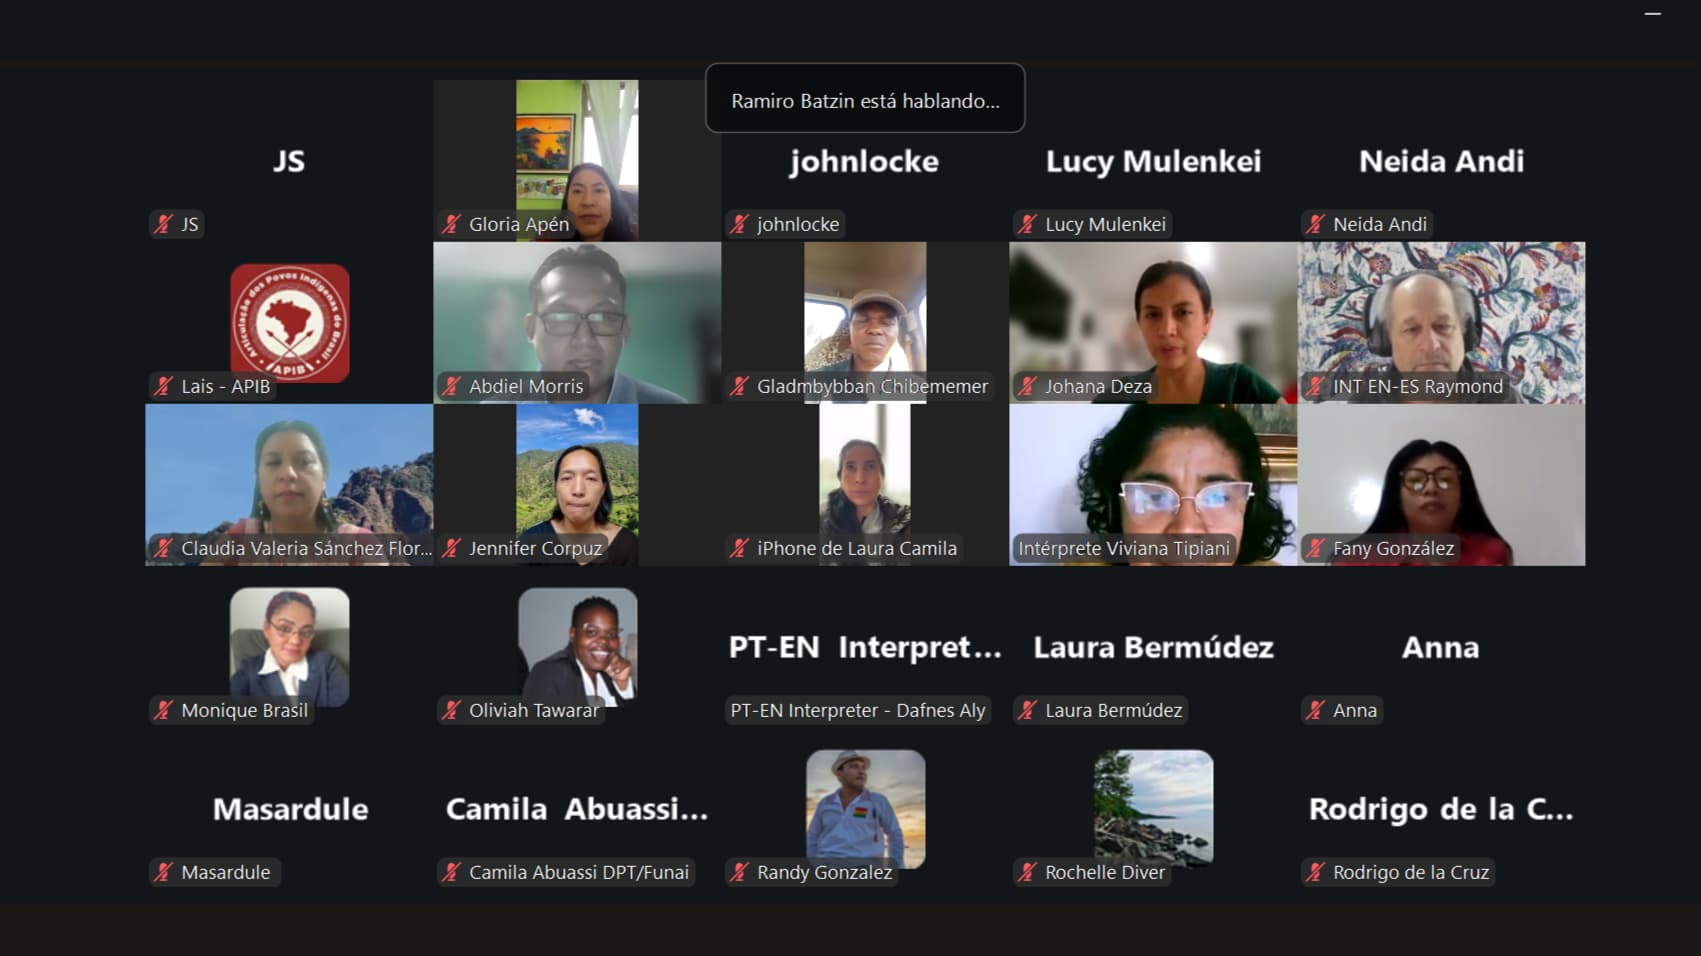Click Lucy Mulenkei's muted microphone icon
The image size is (1701, 956).
1028,224
